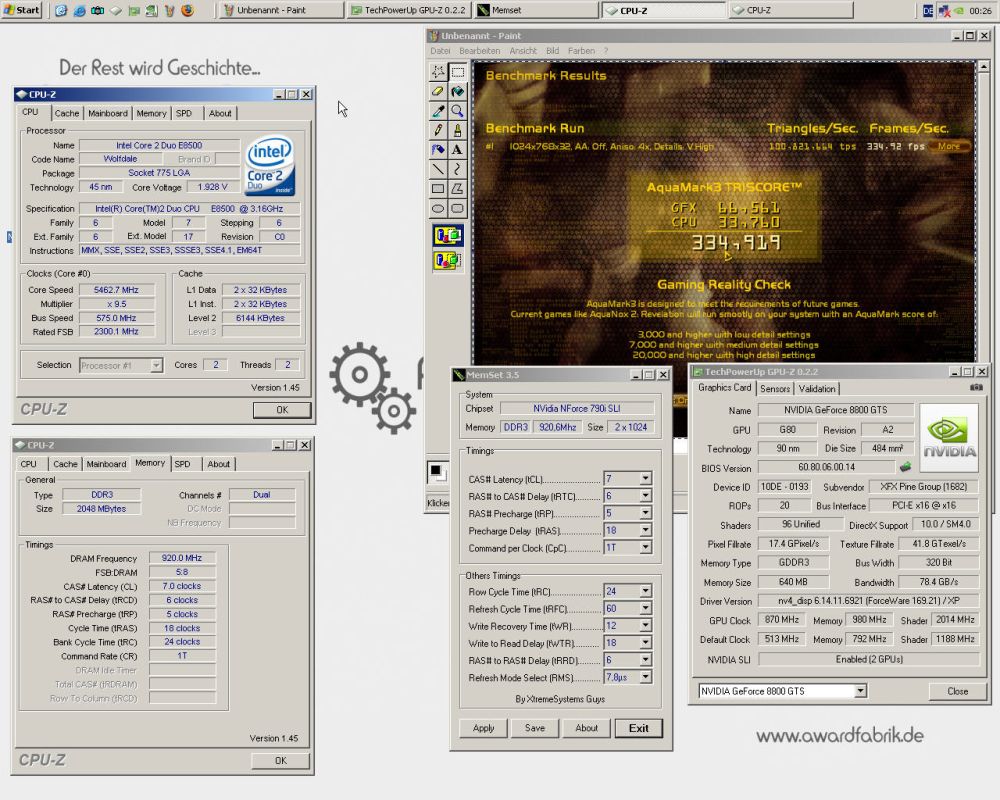Choose the opaque selection option in Paint
Screen dimensions: 1000x800
[x=448, y=235]
